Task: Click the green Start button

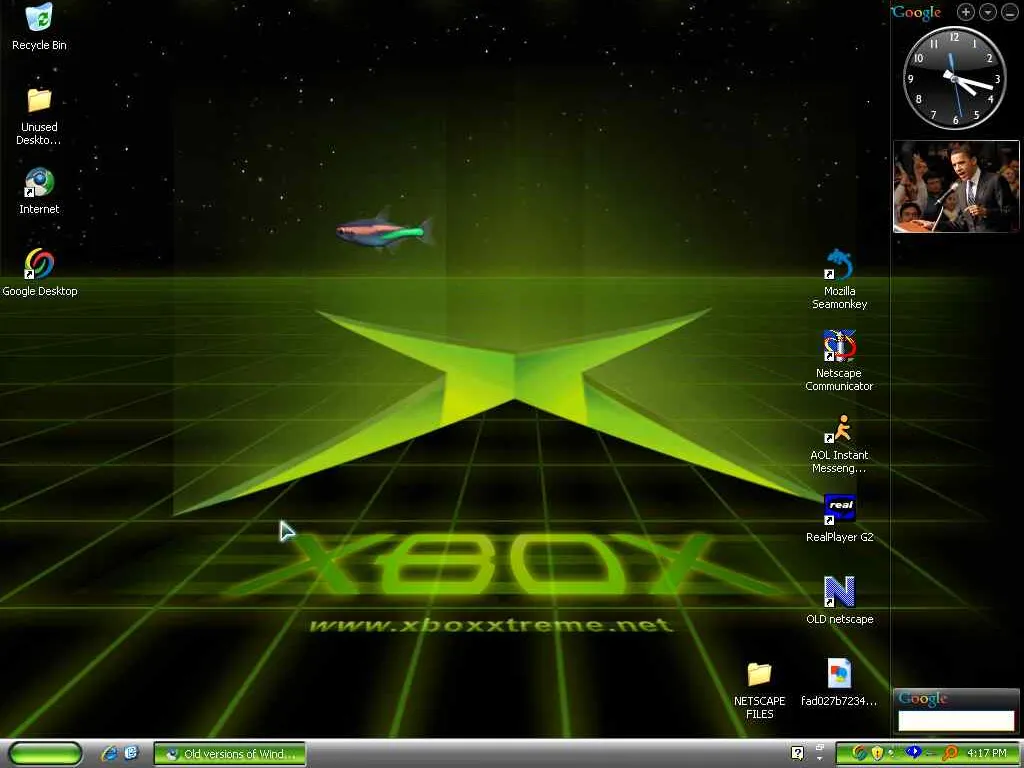Action: 46,753
